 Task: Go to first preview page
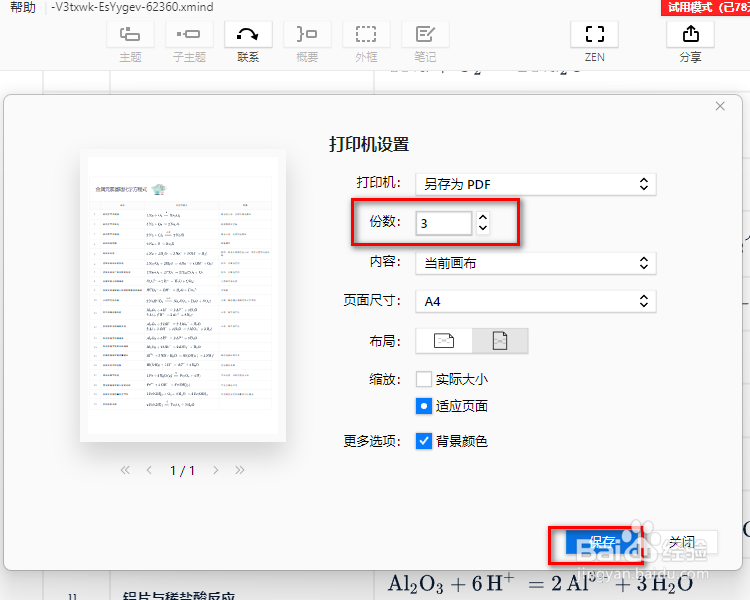pos(125,470)
